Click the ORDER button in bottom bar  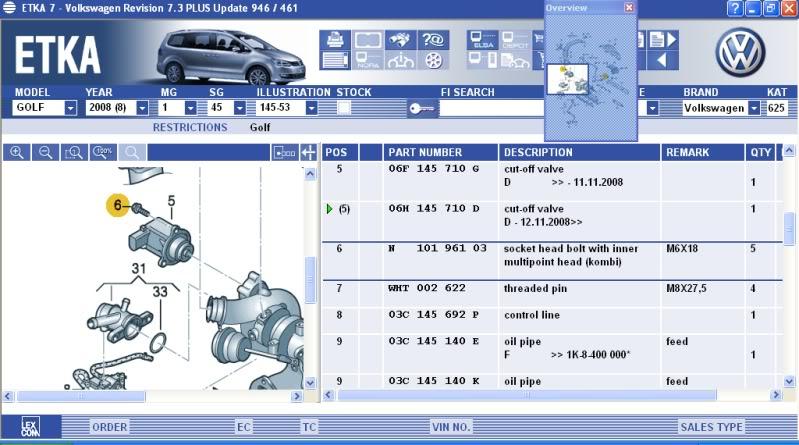tap(110, 427)
